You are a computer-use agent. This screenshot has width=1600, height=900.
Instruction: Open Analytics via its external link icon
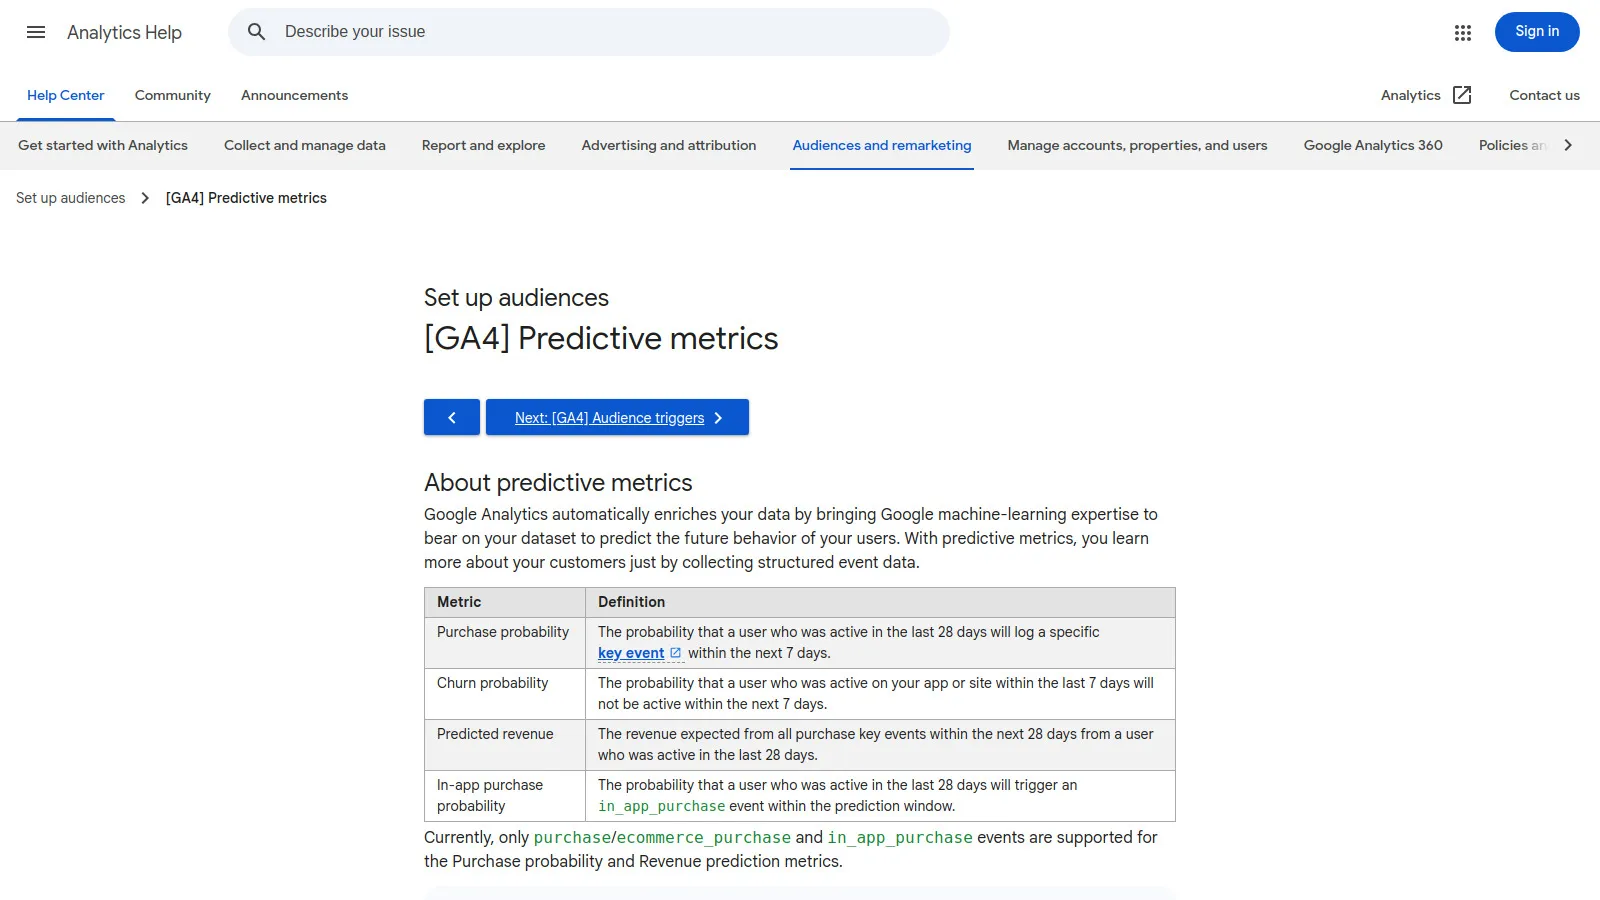[1461, 95]
